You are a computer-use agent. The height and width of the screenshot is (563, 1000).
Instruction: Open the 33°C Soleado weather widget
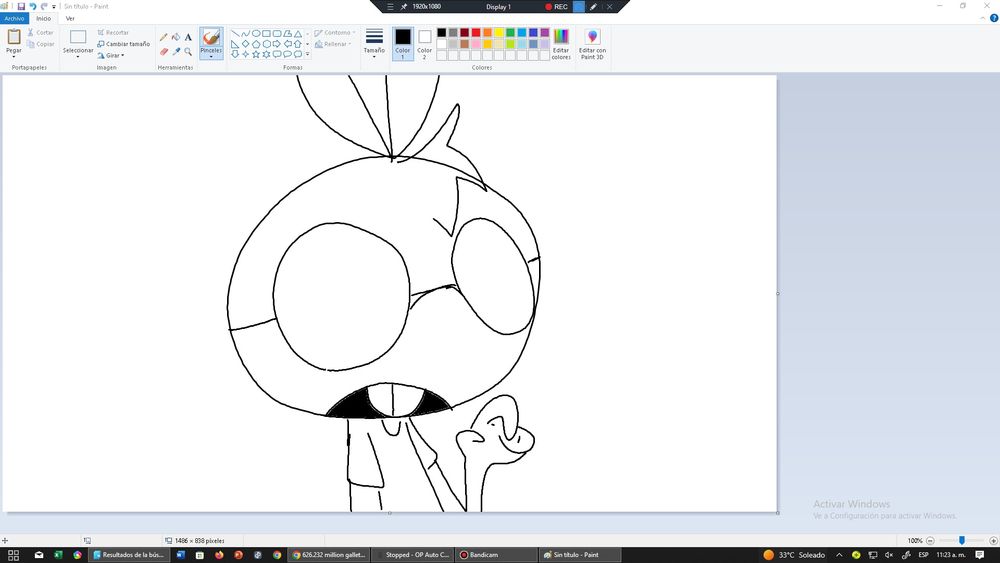coord(795,555)
